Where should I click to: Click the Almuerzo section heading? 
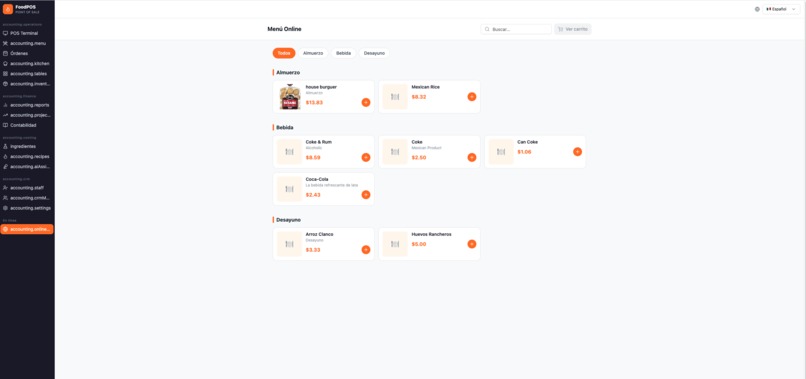pos(288,73)
